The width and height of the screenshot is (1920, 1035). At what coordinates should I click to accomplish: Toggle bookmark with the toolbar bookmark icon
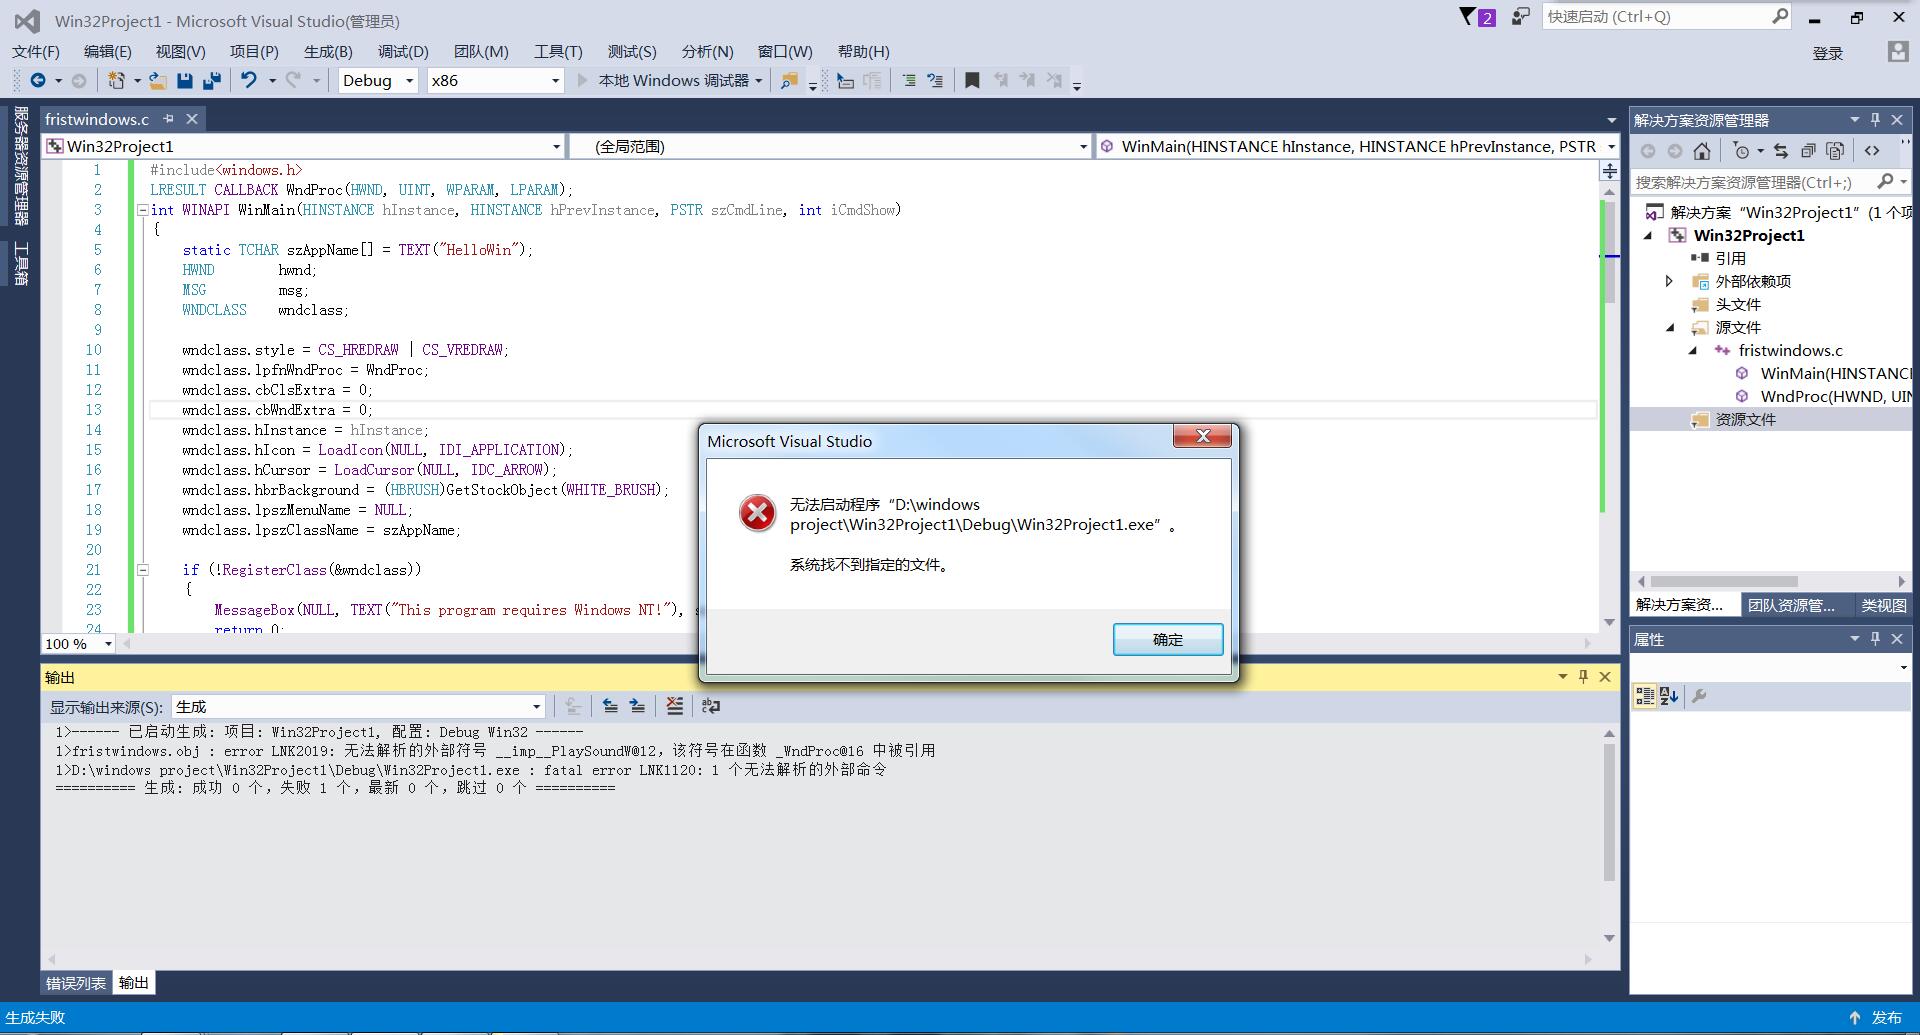pyautogui.click(x=972, y=81)
